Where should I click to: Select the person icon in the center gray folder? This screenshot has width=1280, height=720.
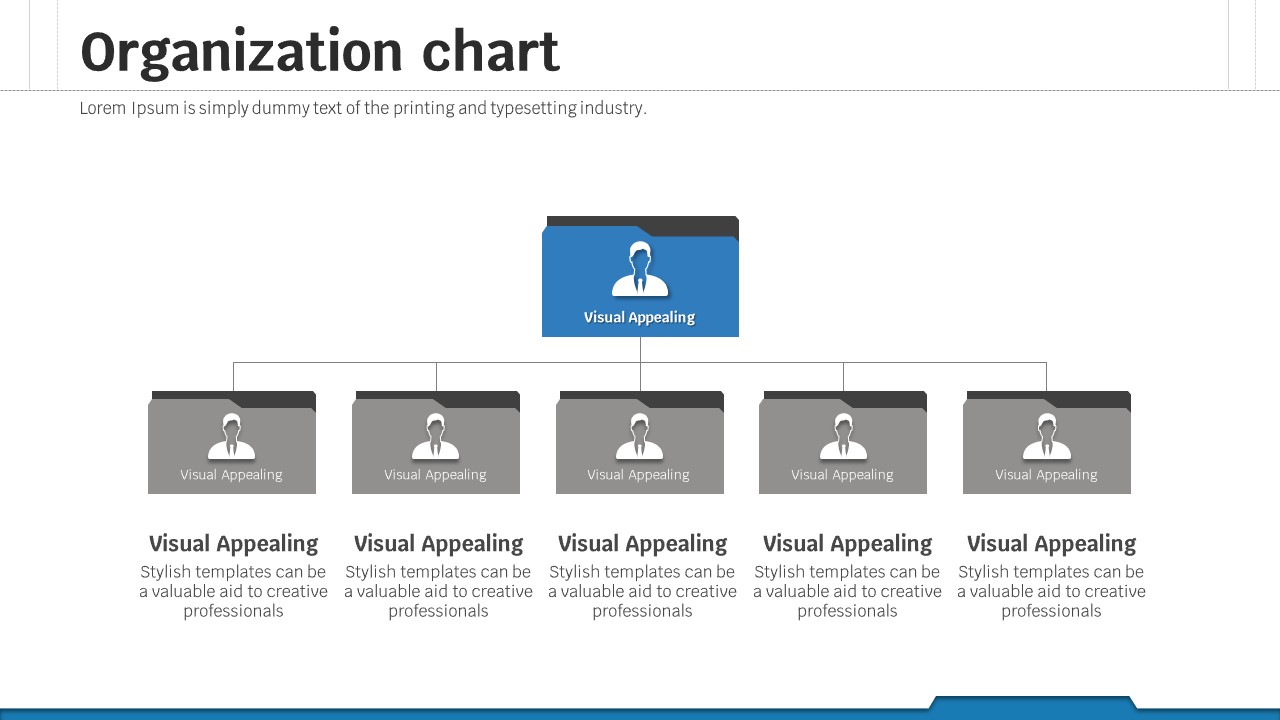coord(640,437)
